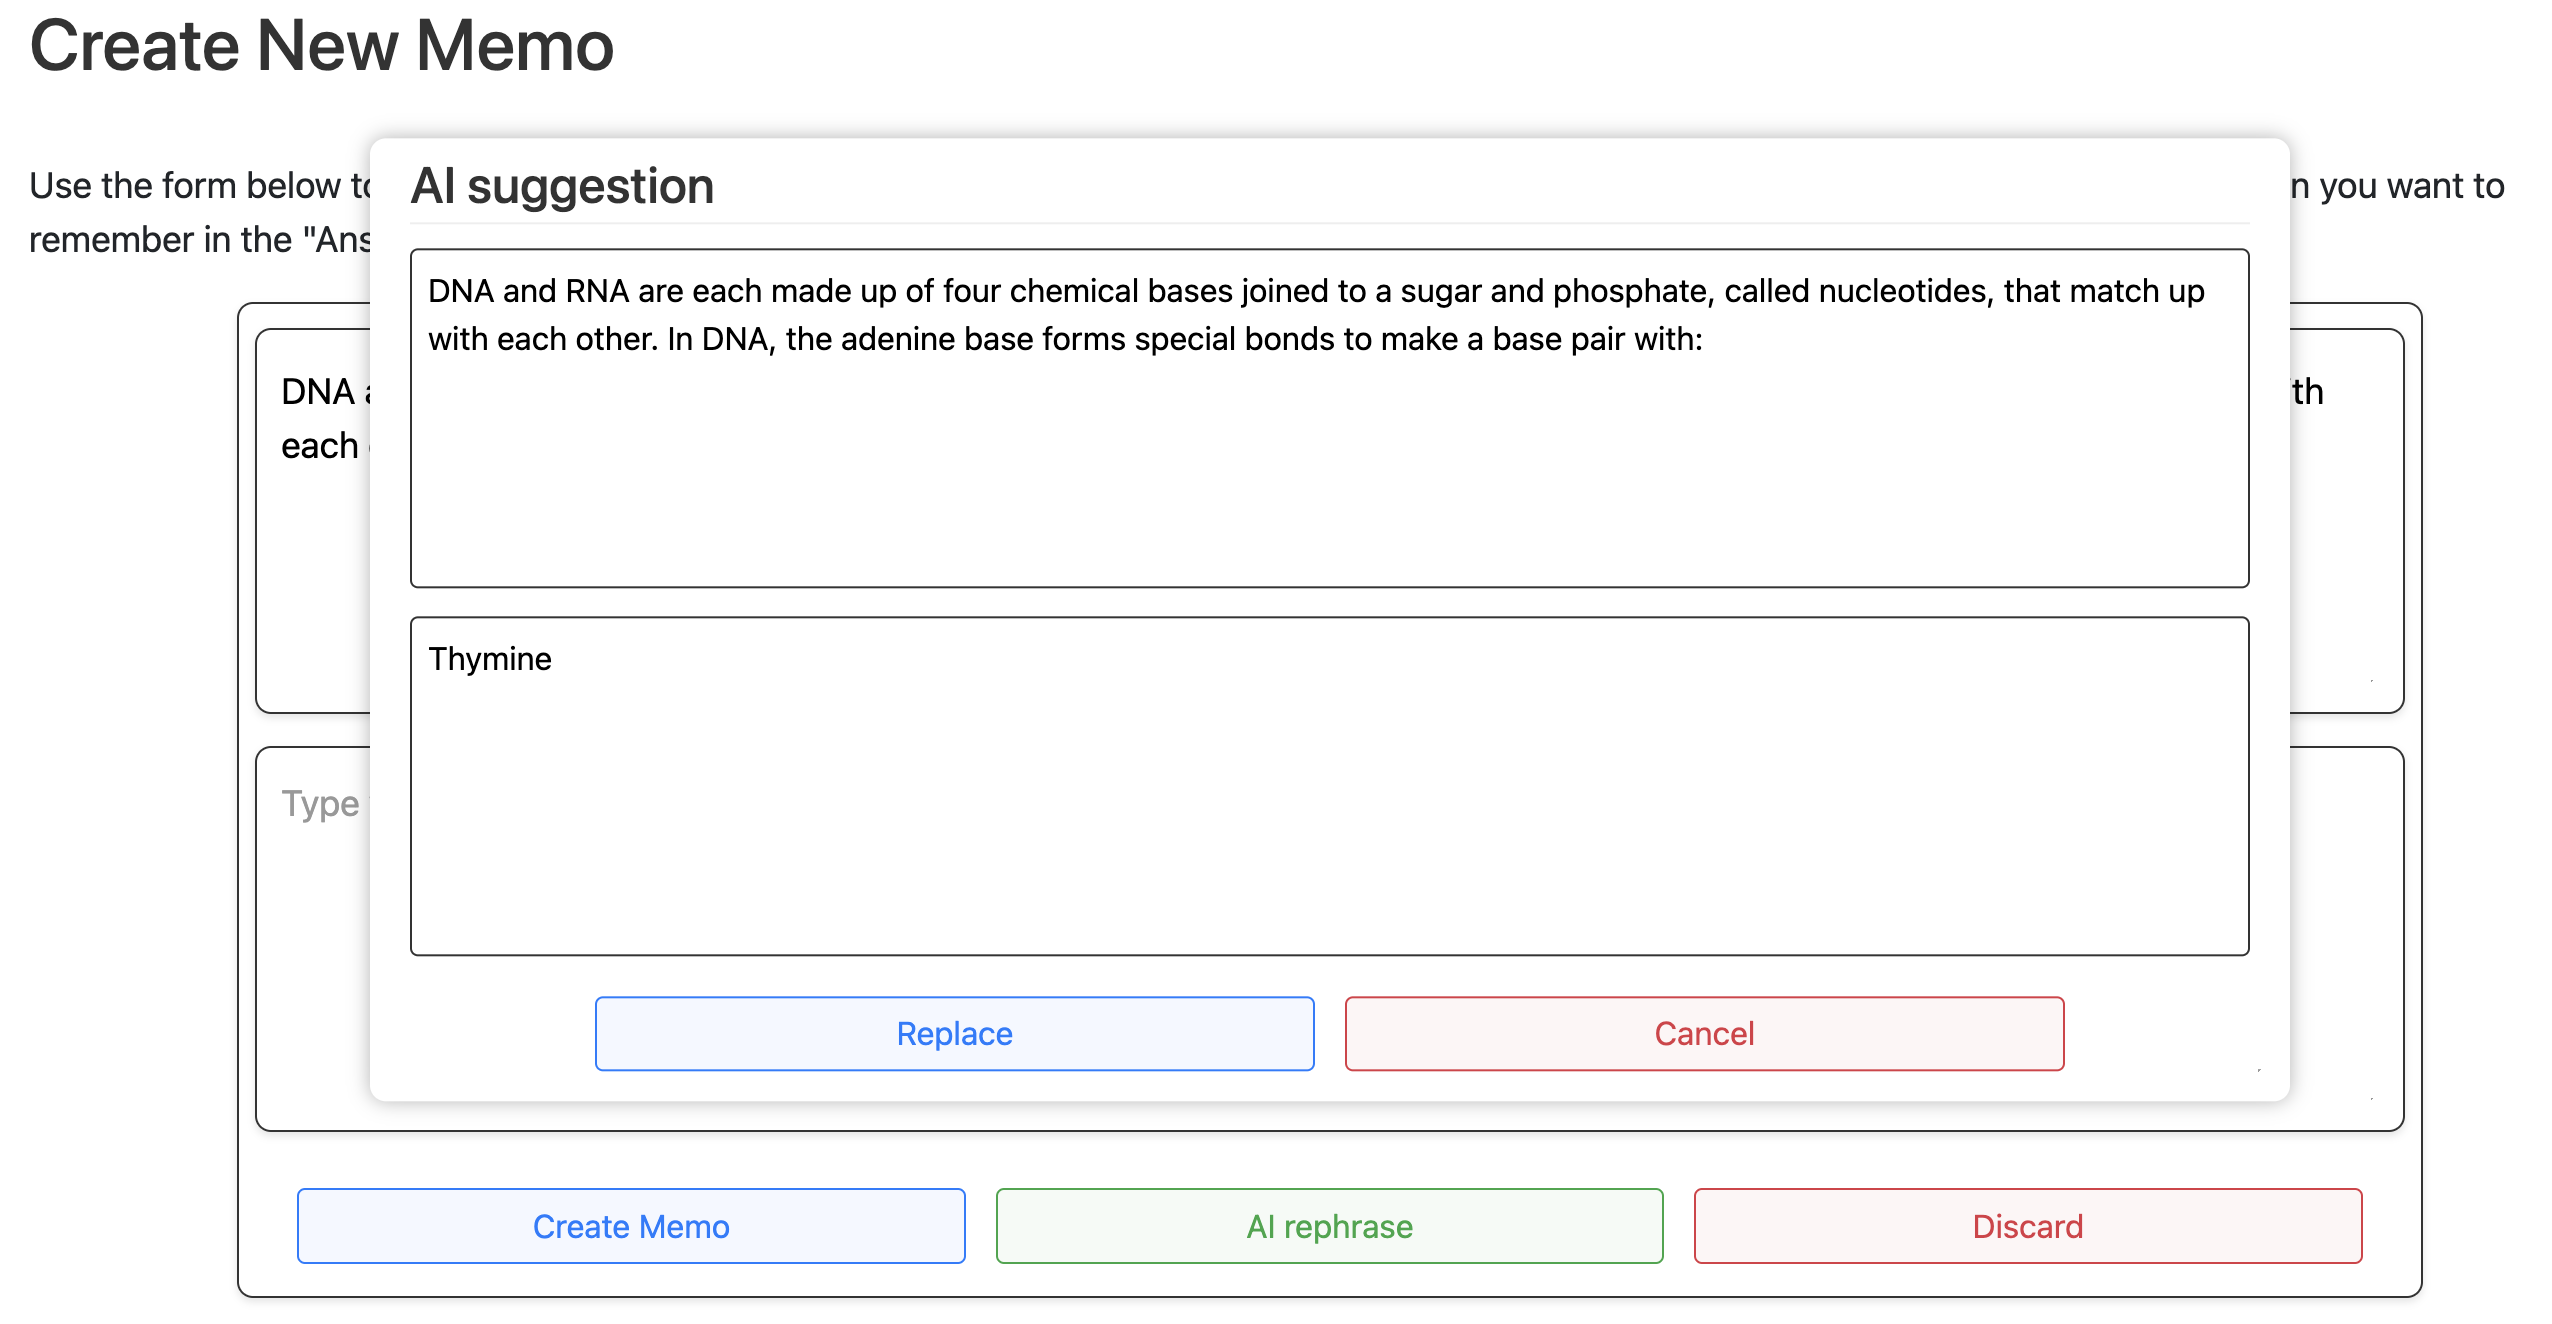Click the background answer field's resize grip
The width and height of the screenshot is (2552, 1324).
(2371, 1098)
